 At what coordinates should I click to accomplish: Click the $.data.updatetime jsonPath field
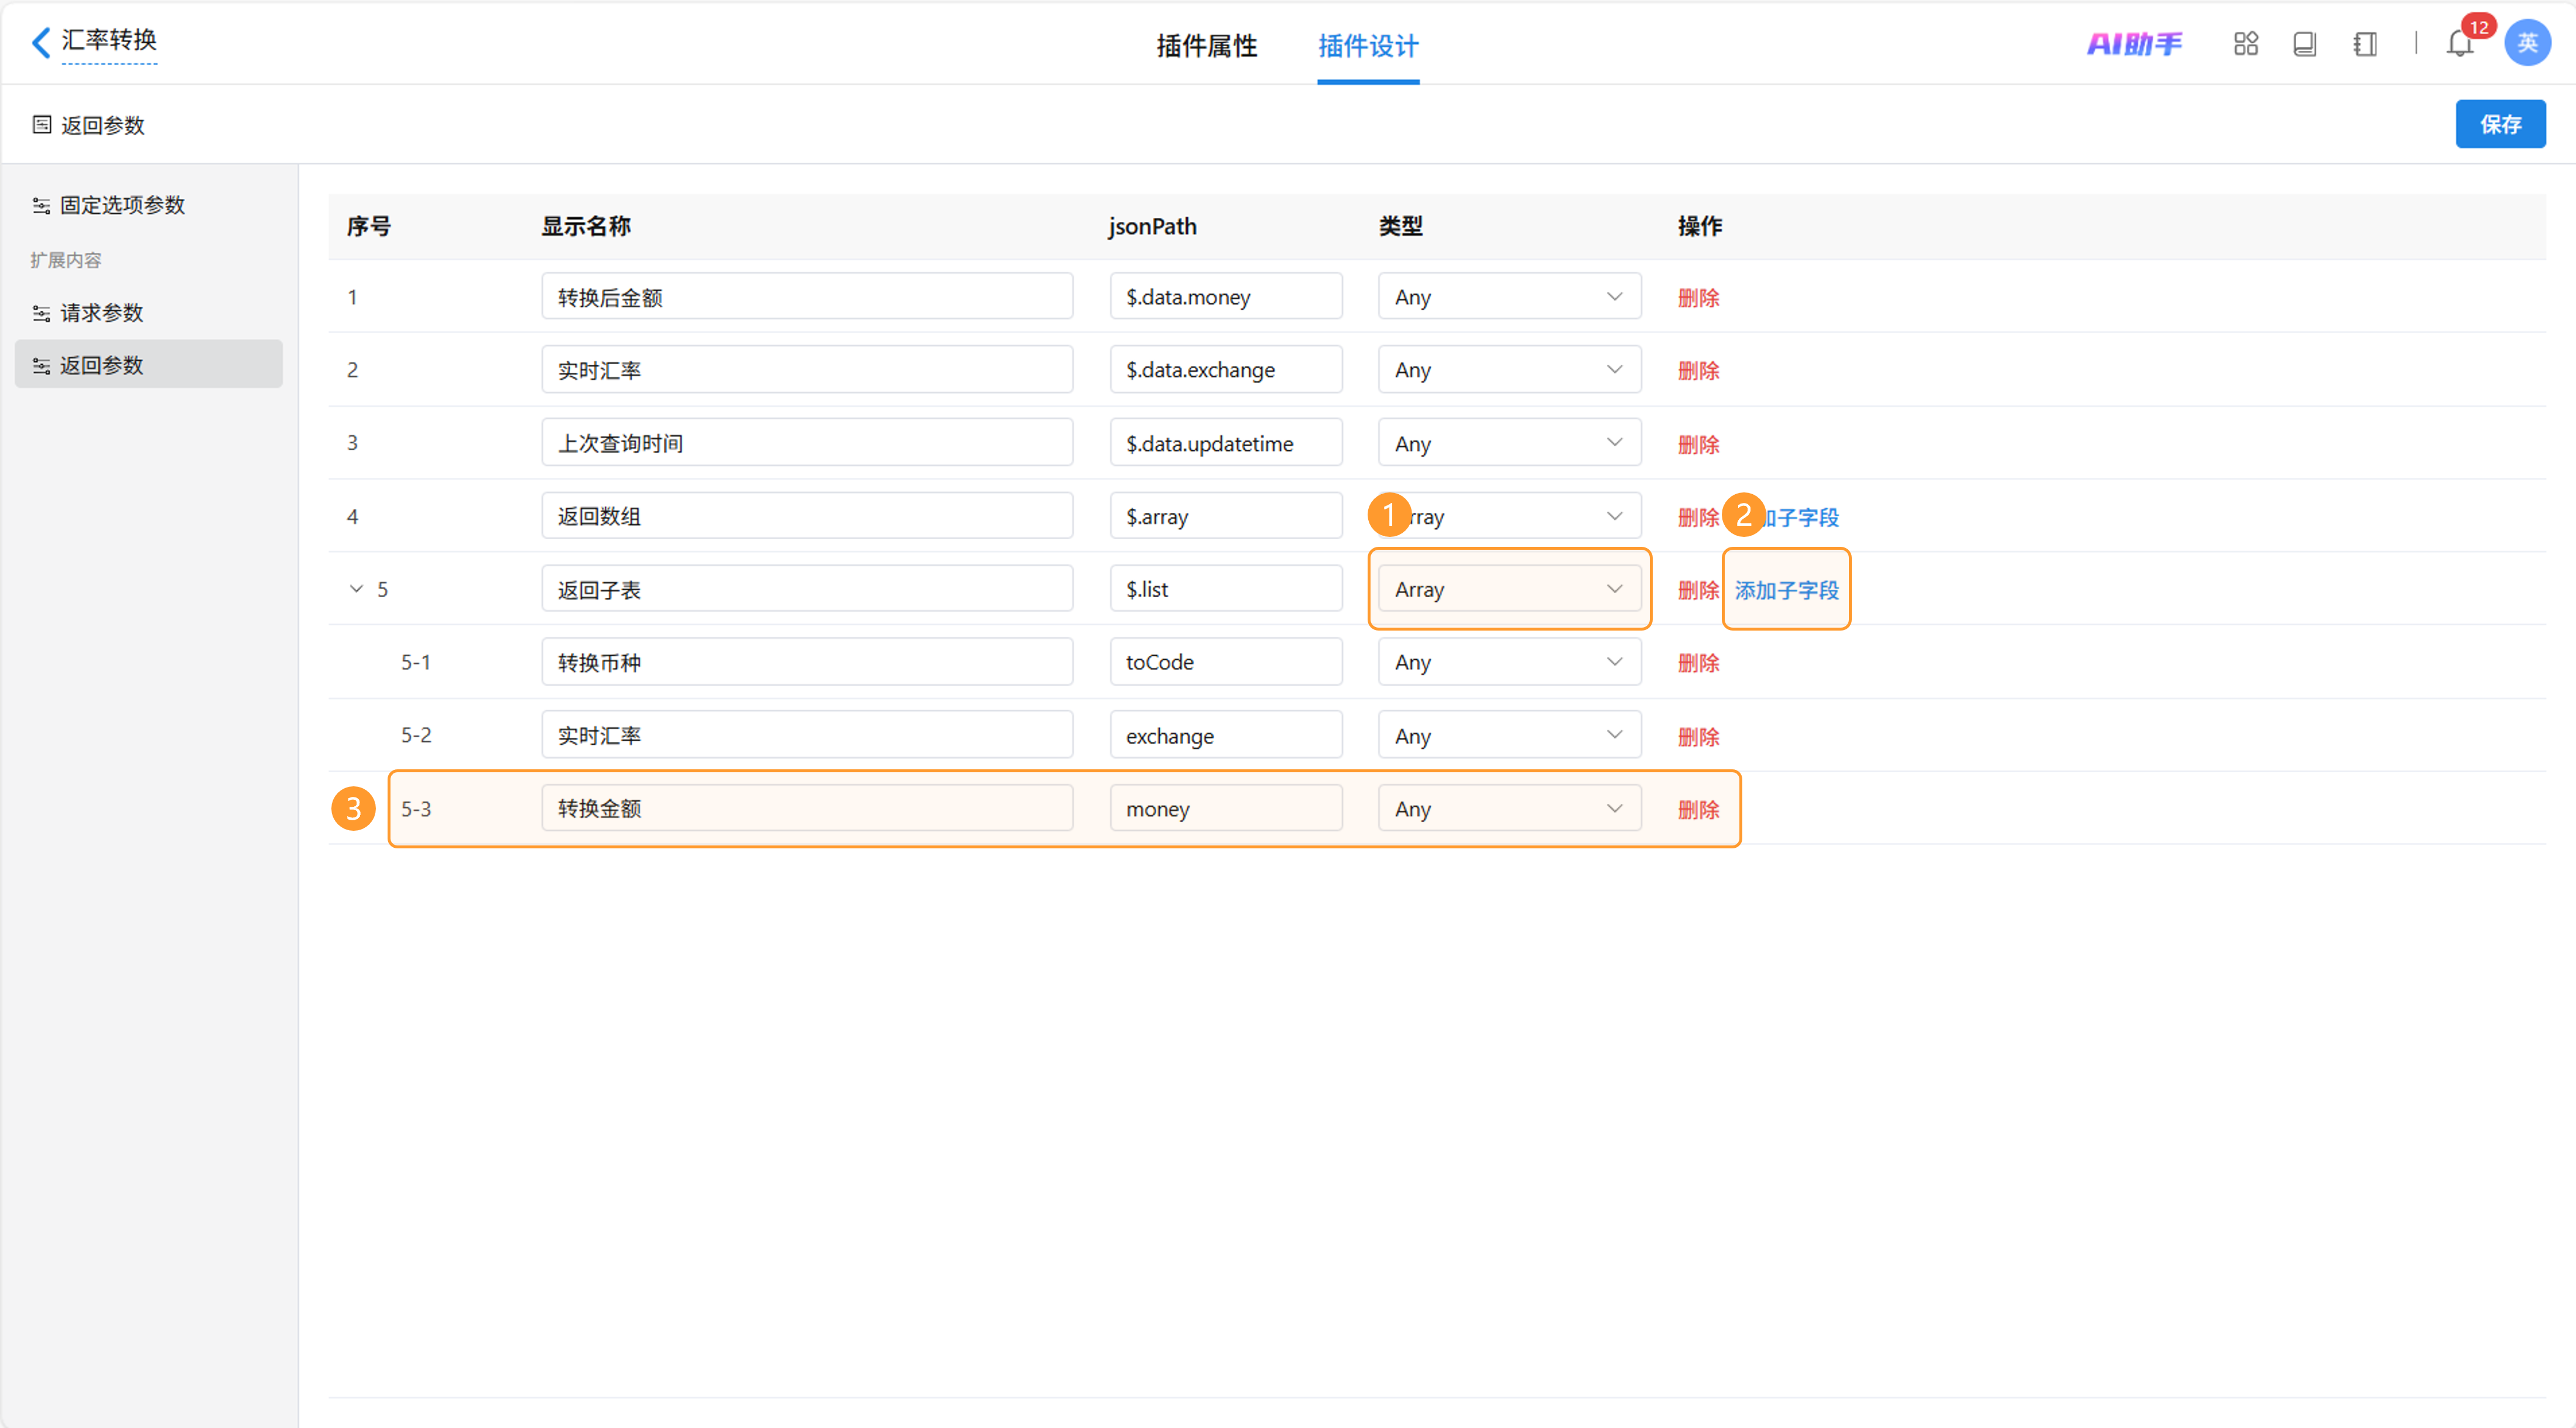pos(1225,443)
